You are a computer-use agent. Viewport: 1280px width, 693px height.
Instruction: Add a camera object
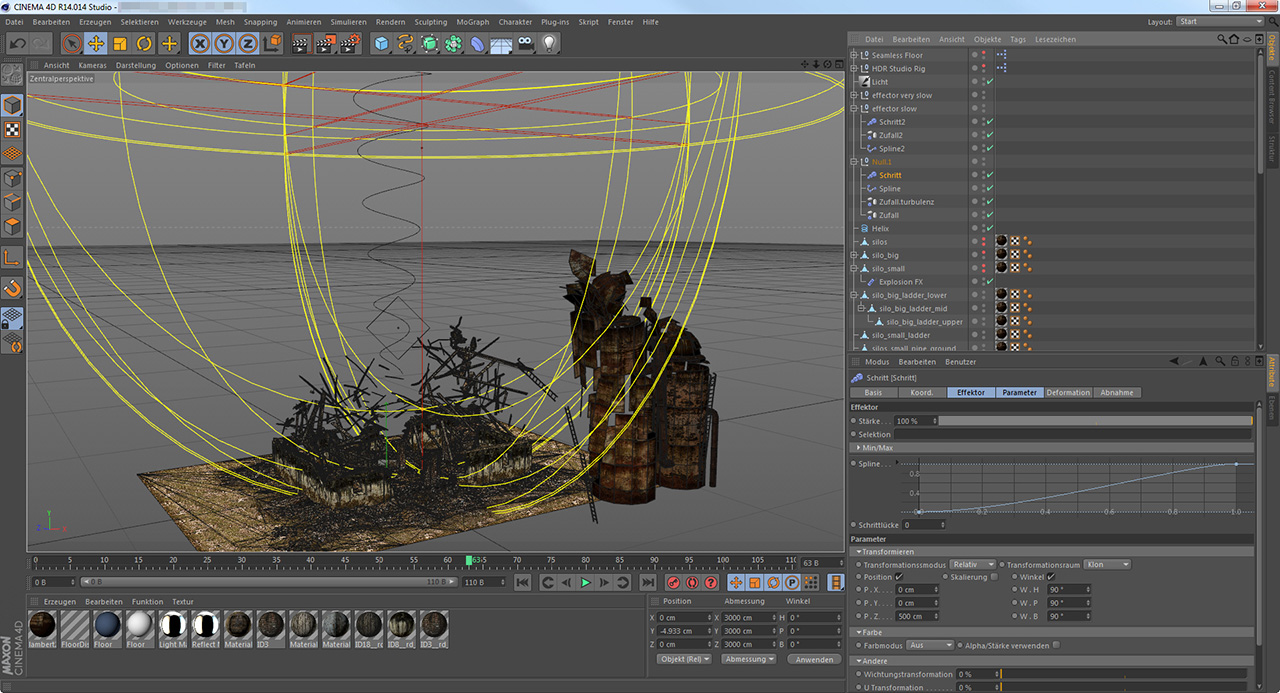pos(525,43)
